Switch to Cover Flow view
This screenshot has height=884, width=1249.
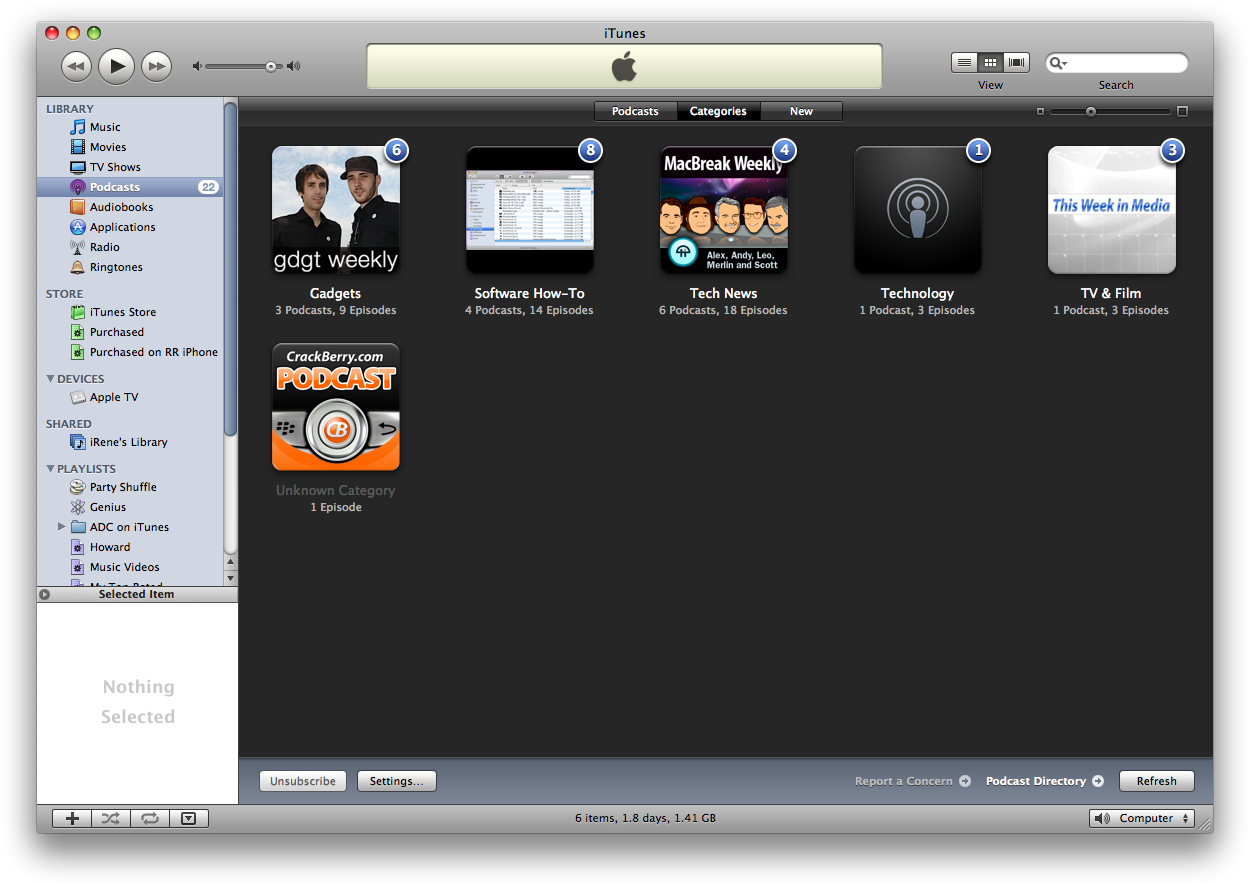pyautogui.click(x=1017, y=62)
